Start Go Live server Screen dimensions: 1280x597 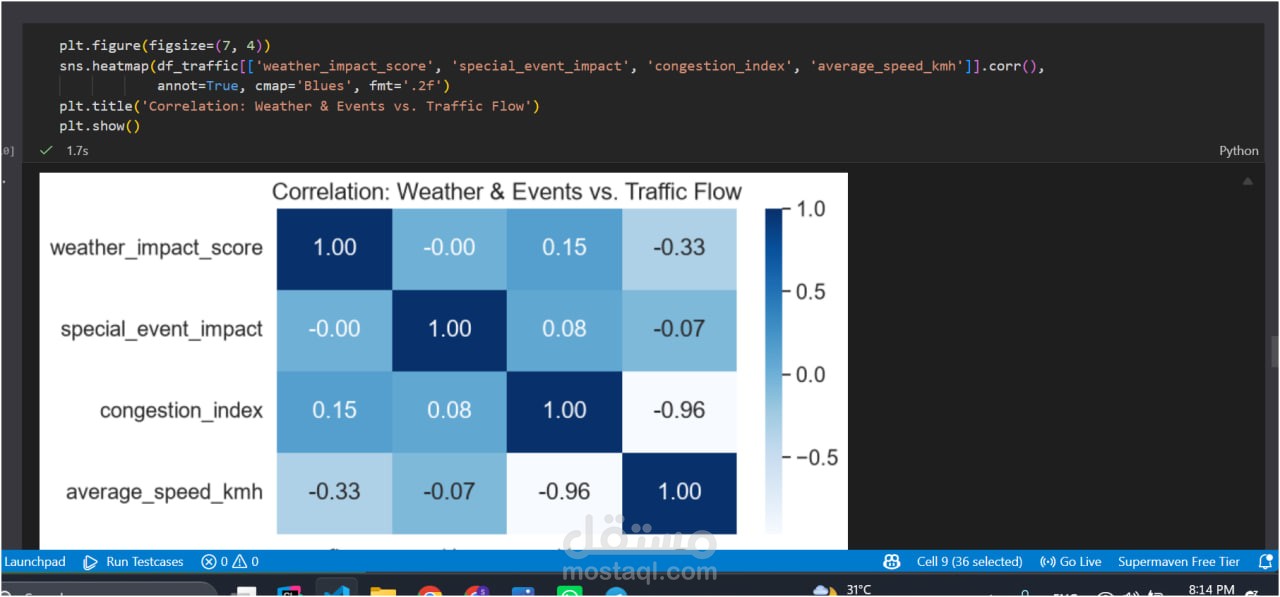pos(1070,562)
